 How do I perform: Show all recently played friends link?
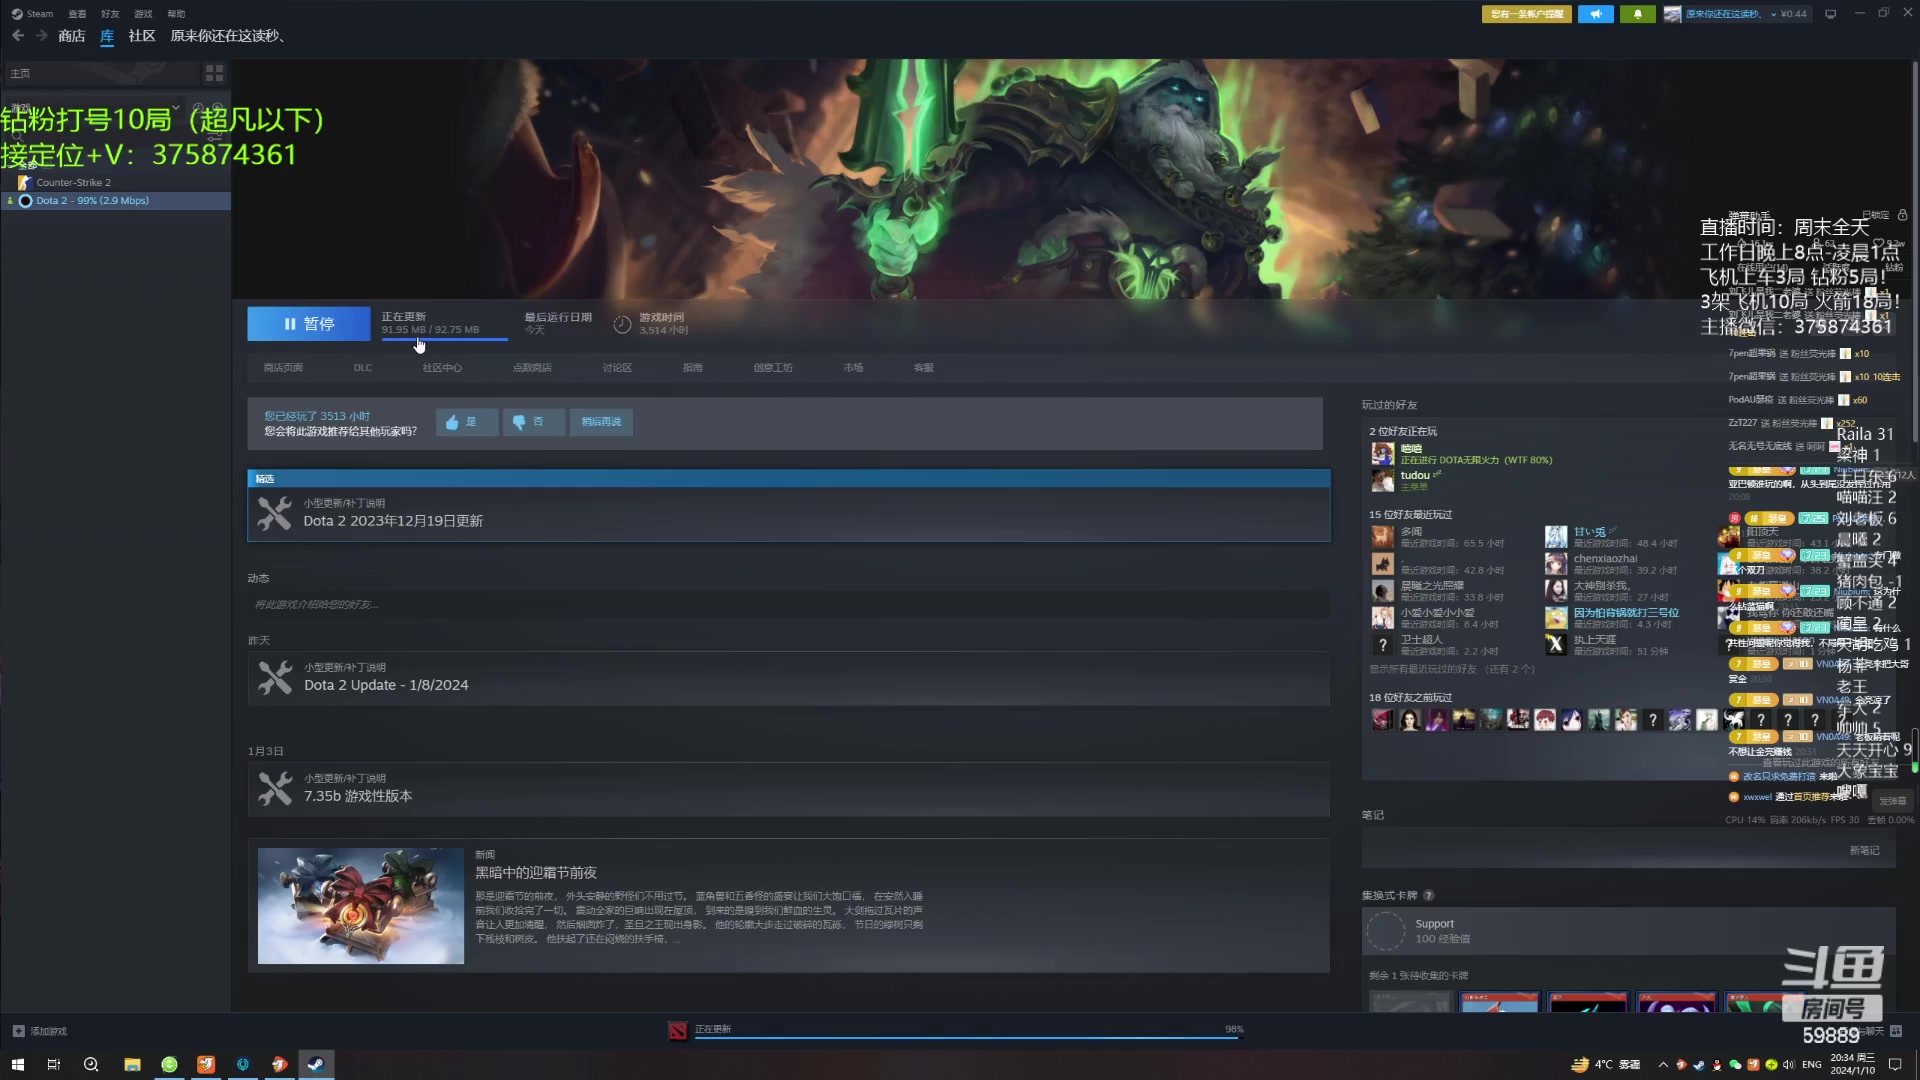pyautogui.click(x=1451, y=669)
